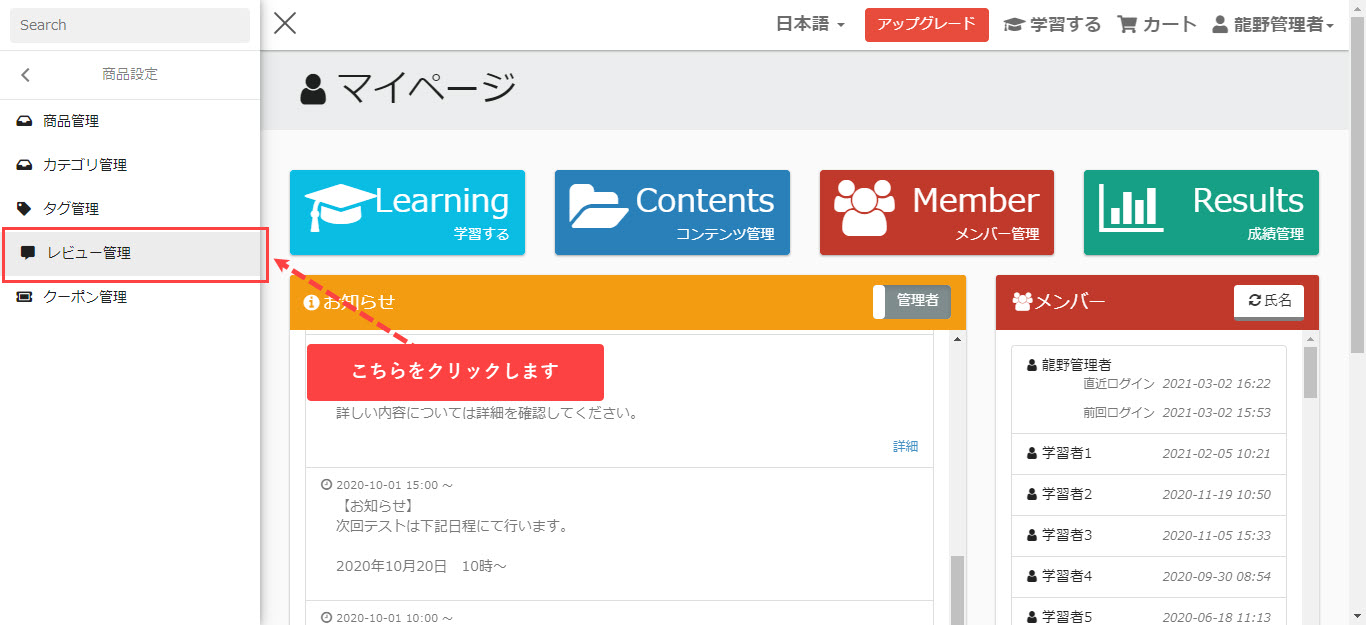Open カテゴリ管理 from the sidebar
Viewport: 1366px width, 625px height.
coord(84,165)
